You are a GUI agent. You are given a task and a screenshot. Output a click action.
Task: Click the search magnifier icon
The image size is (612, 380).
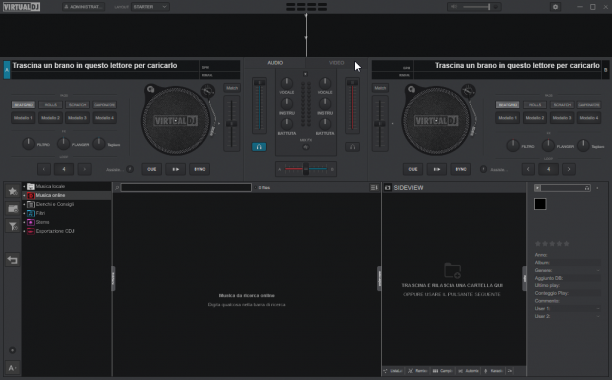coord(117,188)
